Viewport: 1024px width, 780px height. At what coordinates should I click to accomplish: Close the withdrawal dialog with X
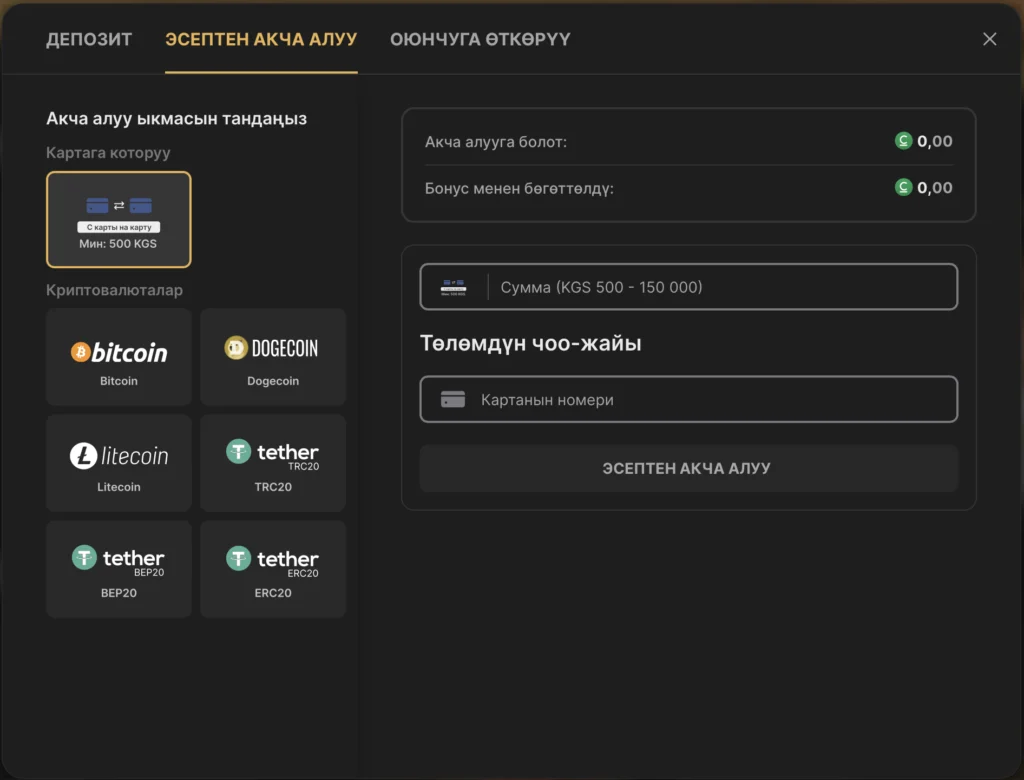tap(989, 39)
